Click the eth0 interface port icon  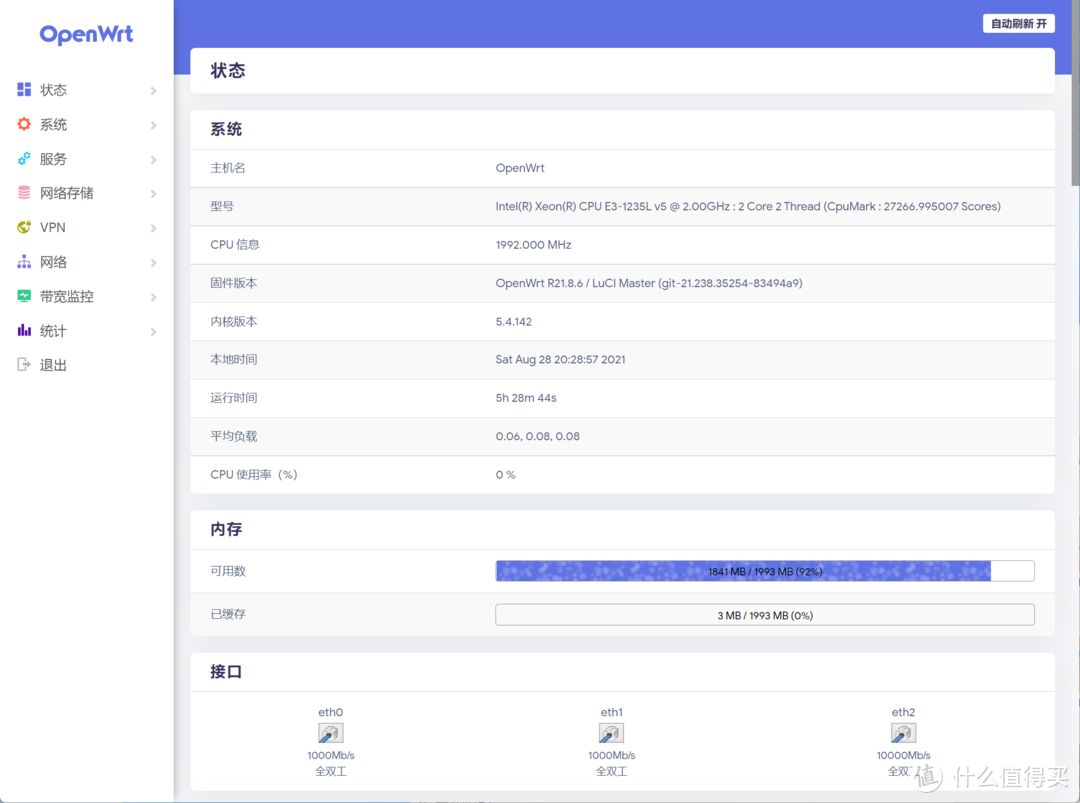coord(331,733)
